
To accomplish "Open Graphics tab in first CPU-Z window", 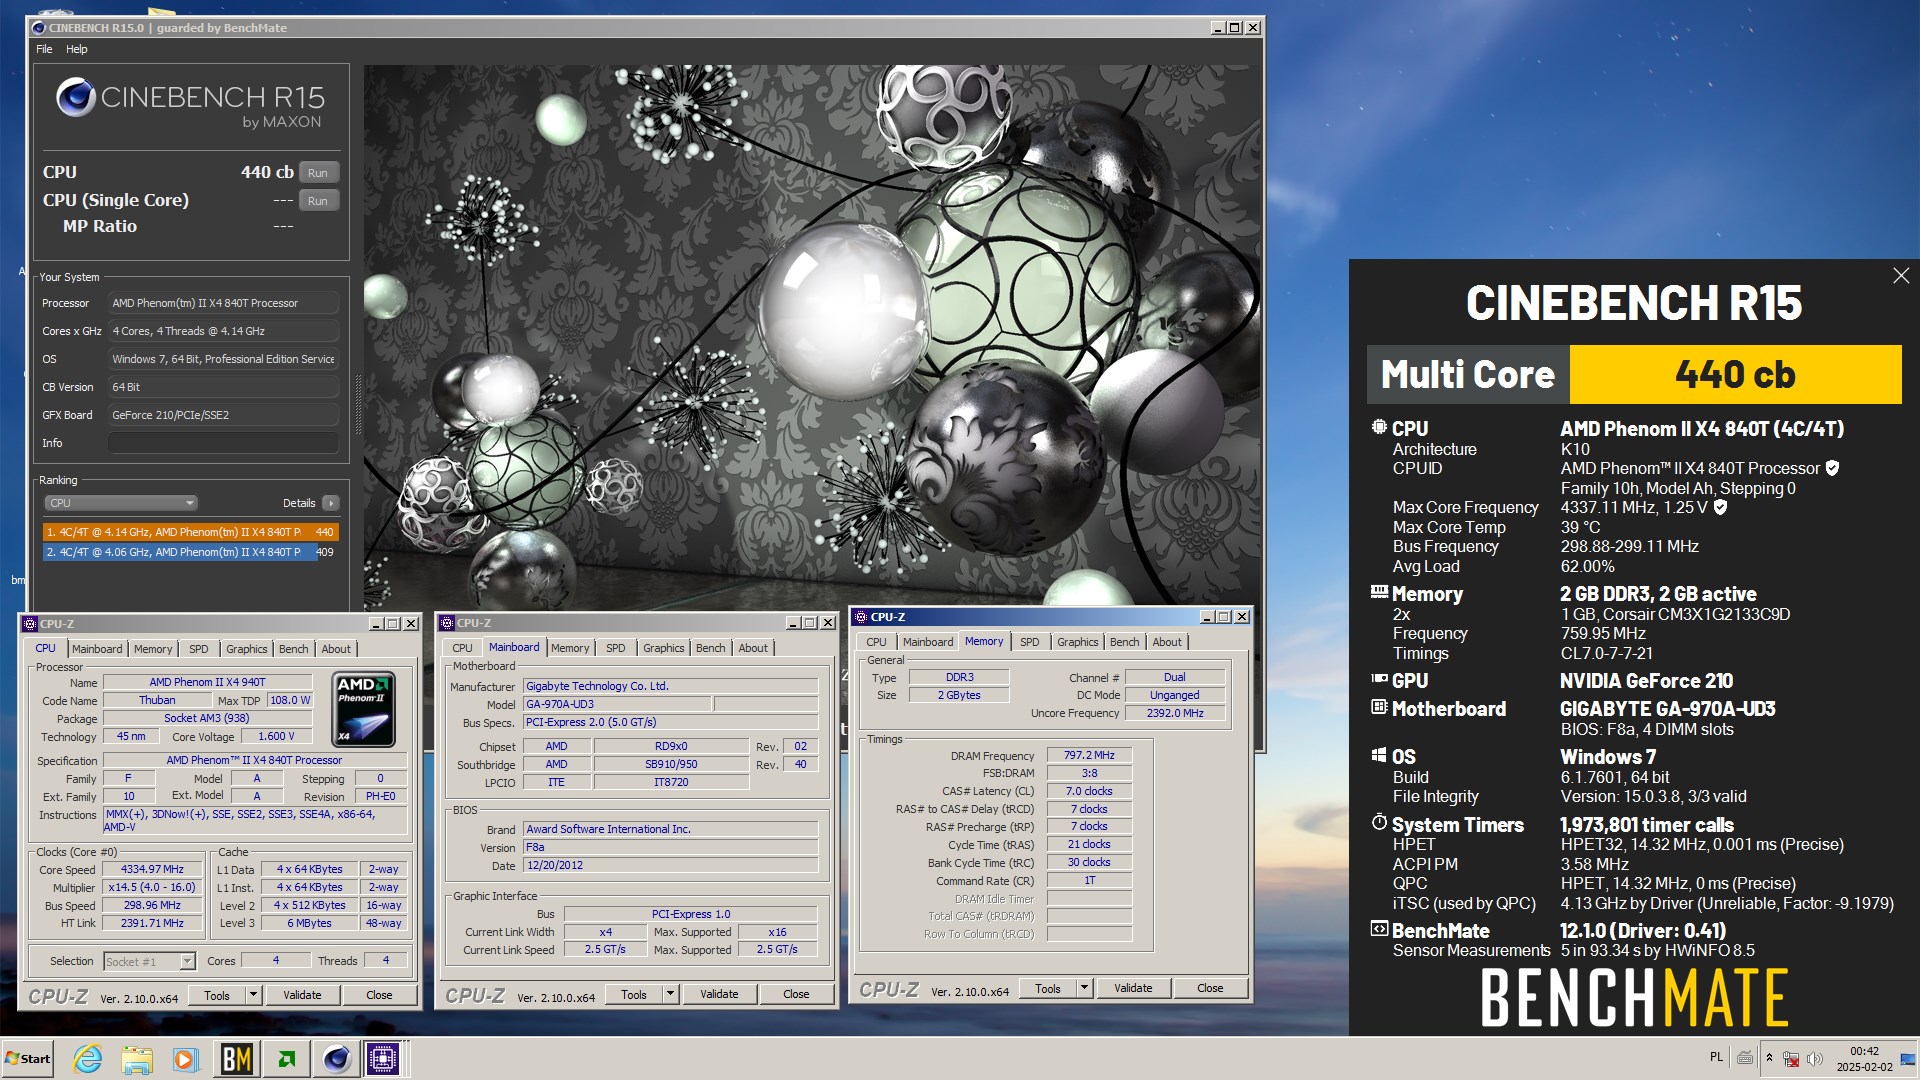I will [247, 649].
